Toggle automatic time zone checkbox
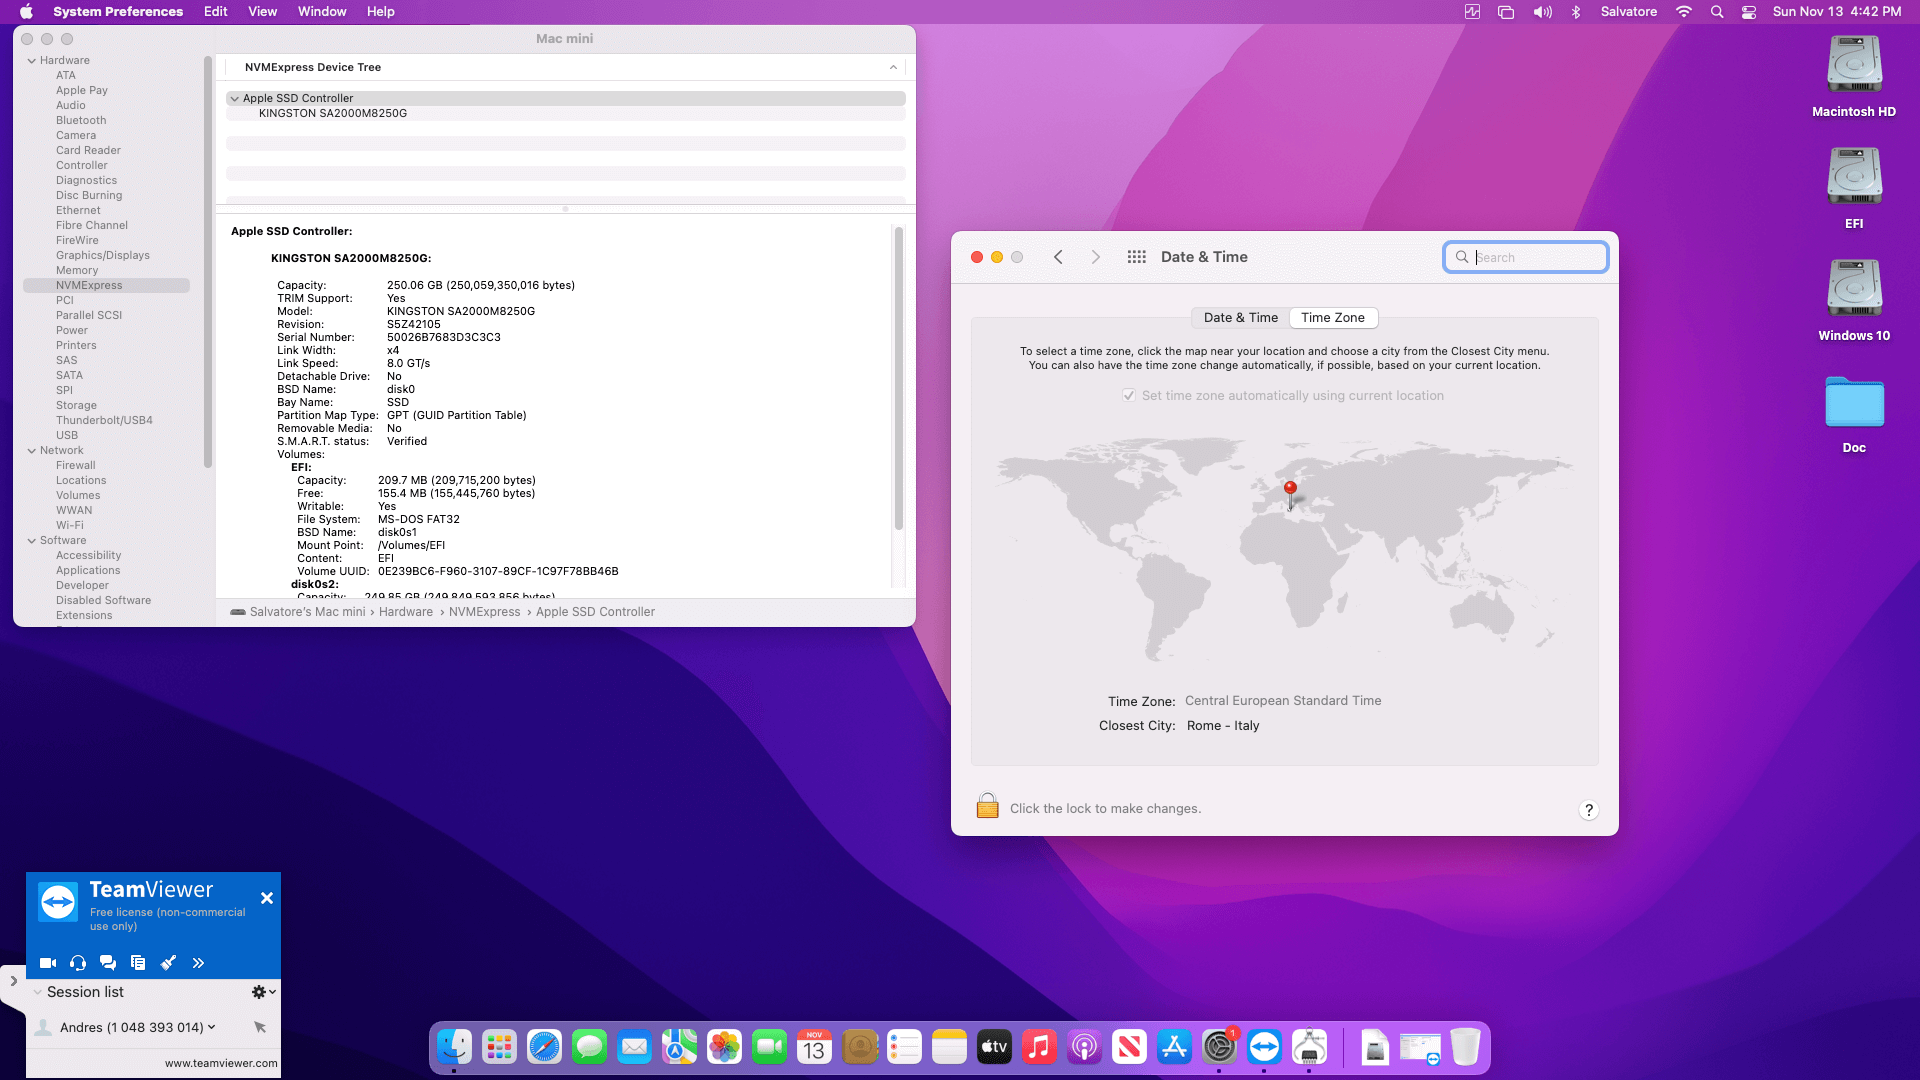The width and height of the screenshot is (1920, 1080). pyautogui.click(x=1129, y=396)
